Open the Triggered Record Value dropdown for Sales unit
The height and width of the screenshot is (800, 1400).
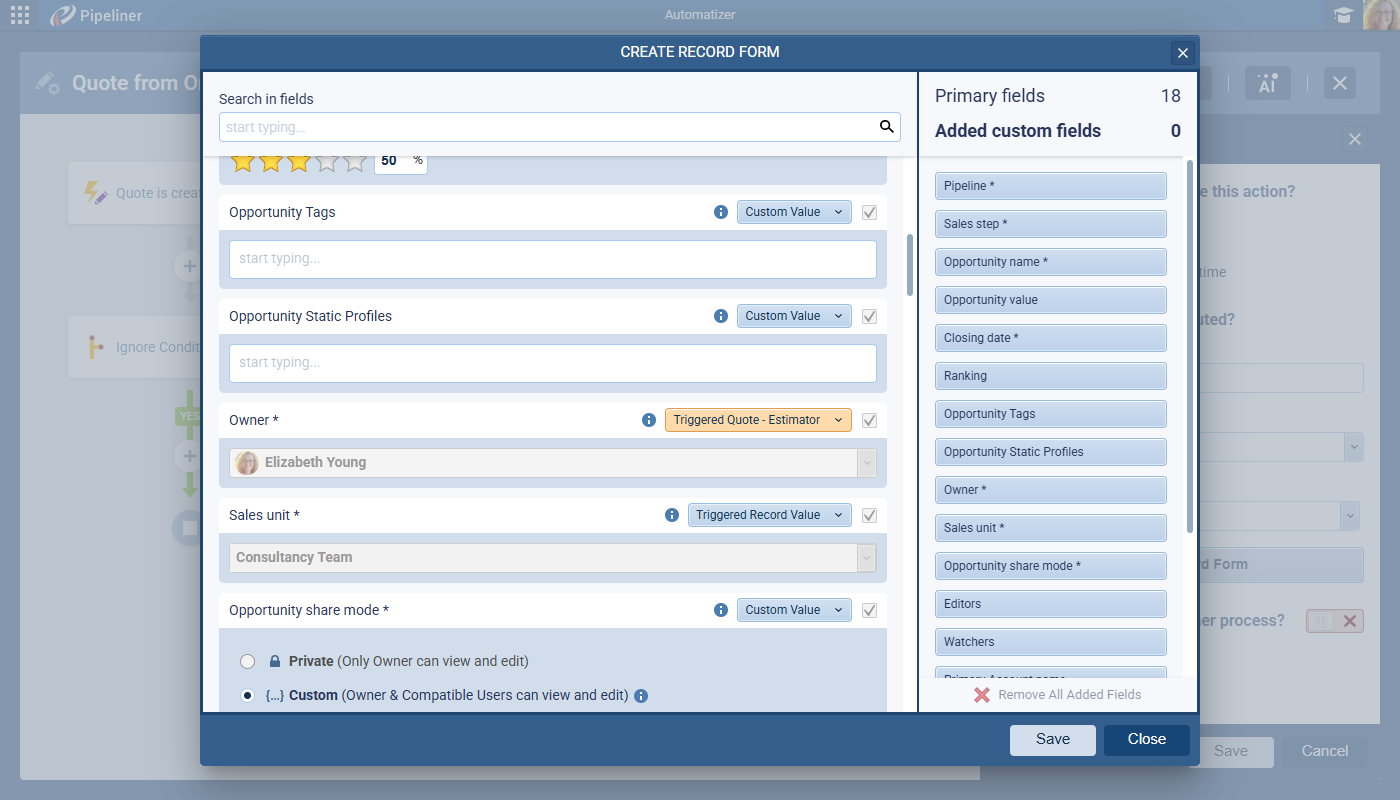click(x=769, y=515)
